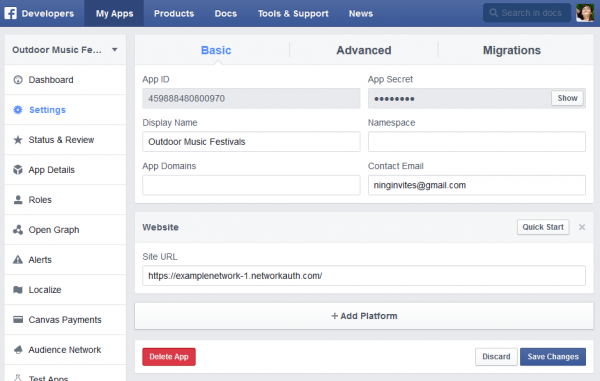Show the App Secret
Viewport: 600px width, 381px height.
(567, 98)
